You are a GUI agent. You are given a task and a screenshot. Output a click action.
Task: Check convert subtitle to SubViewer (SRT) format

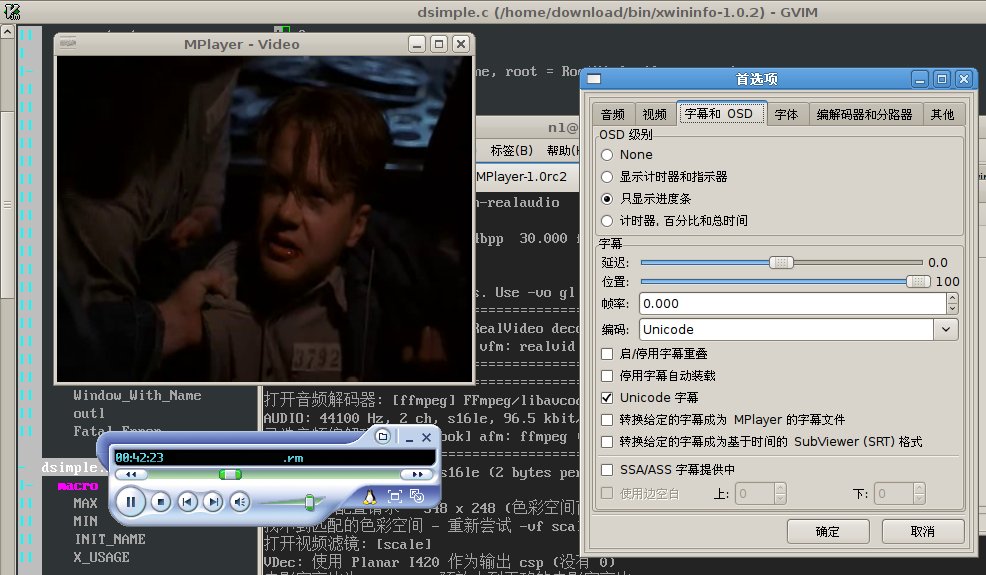[607, 442]
